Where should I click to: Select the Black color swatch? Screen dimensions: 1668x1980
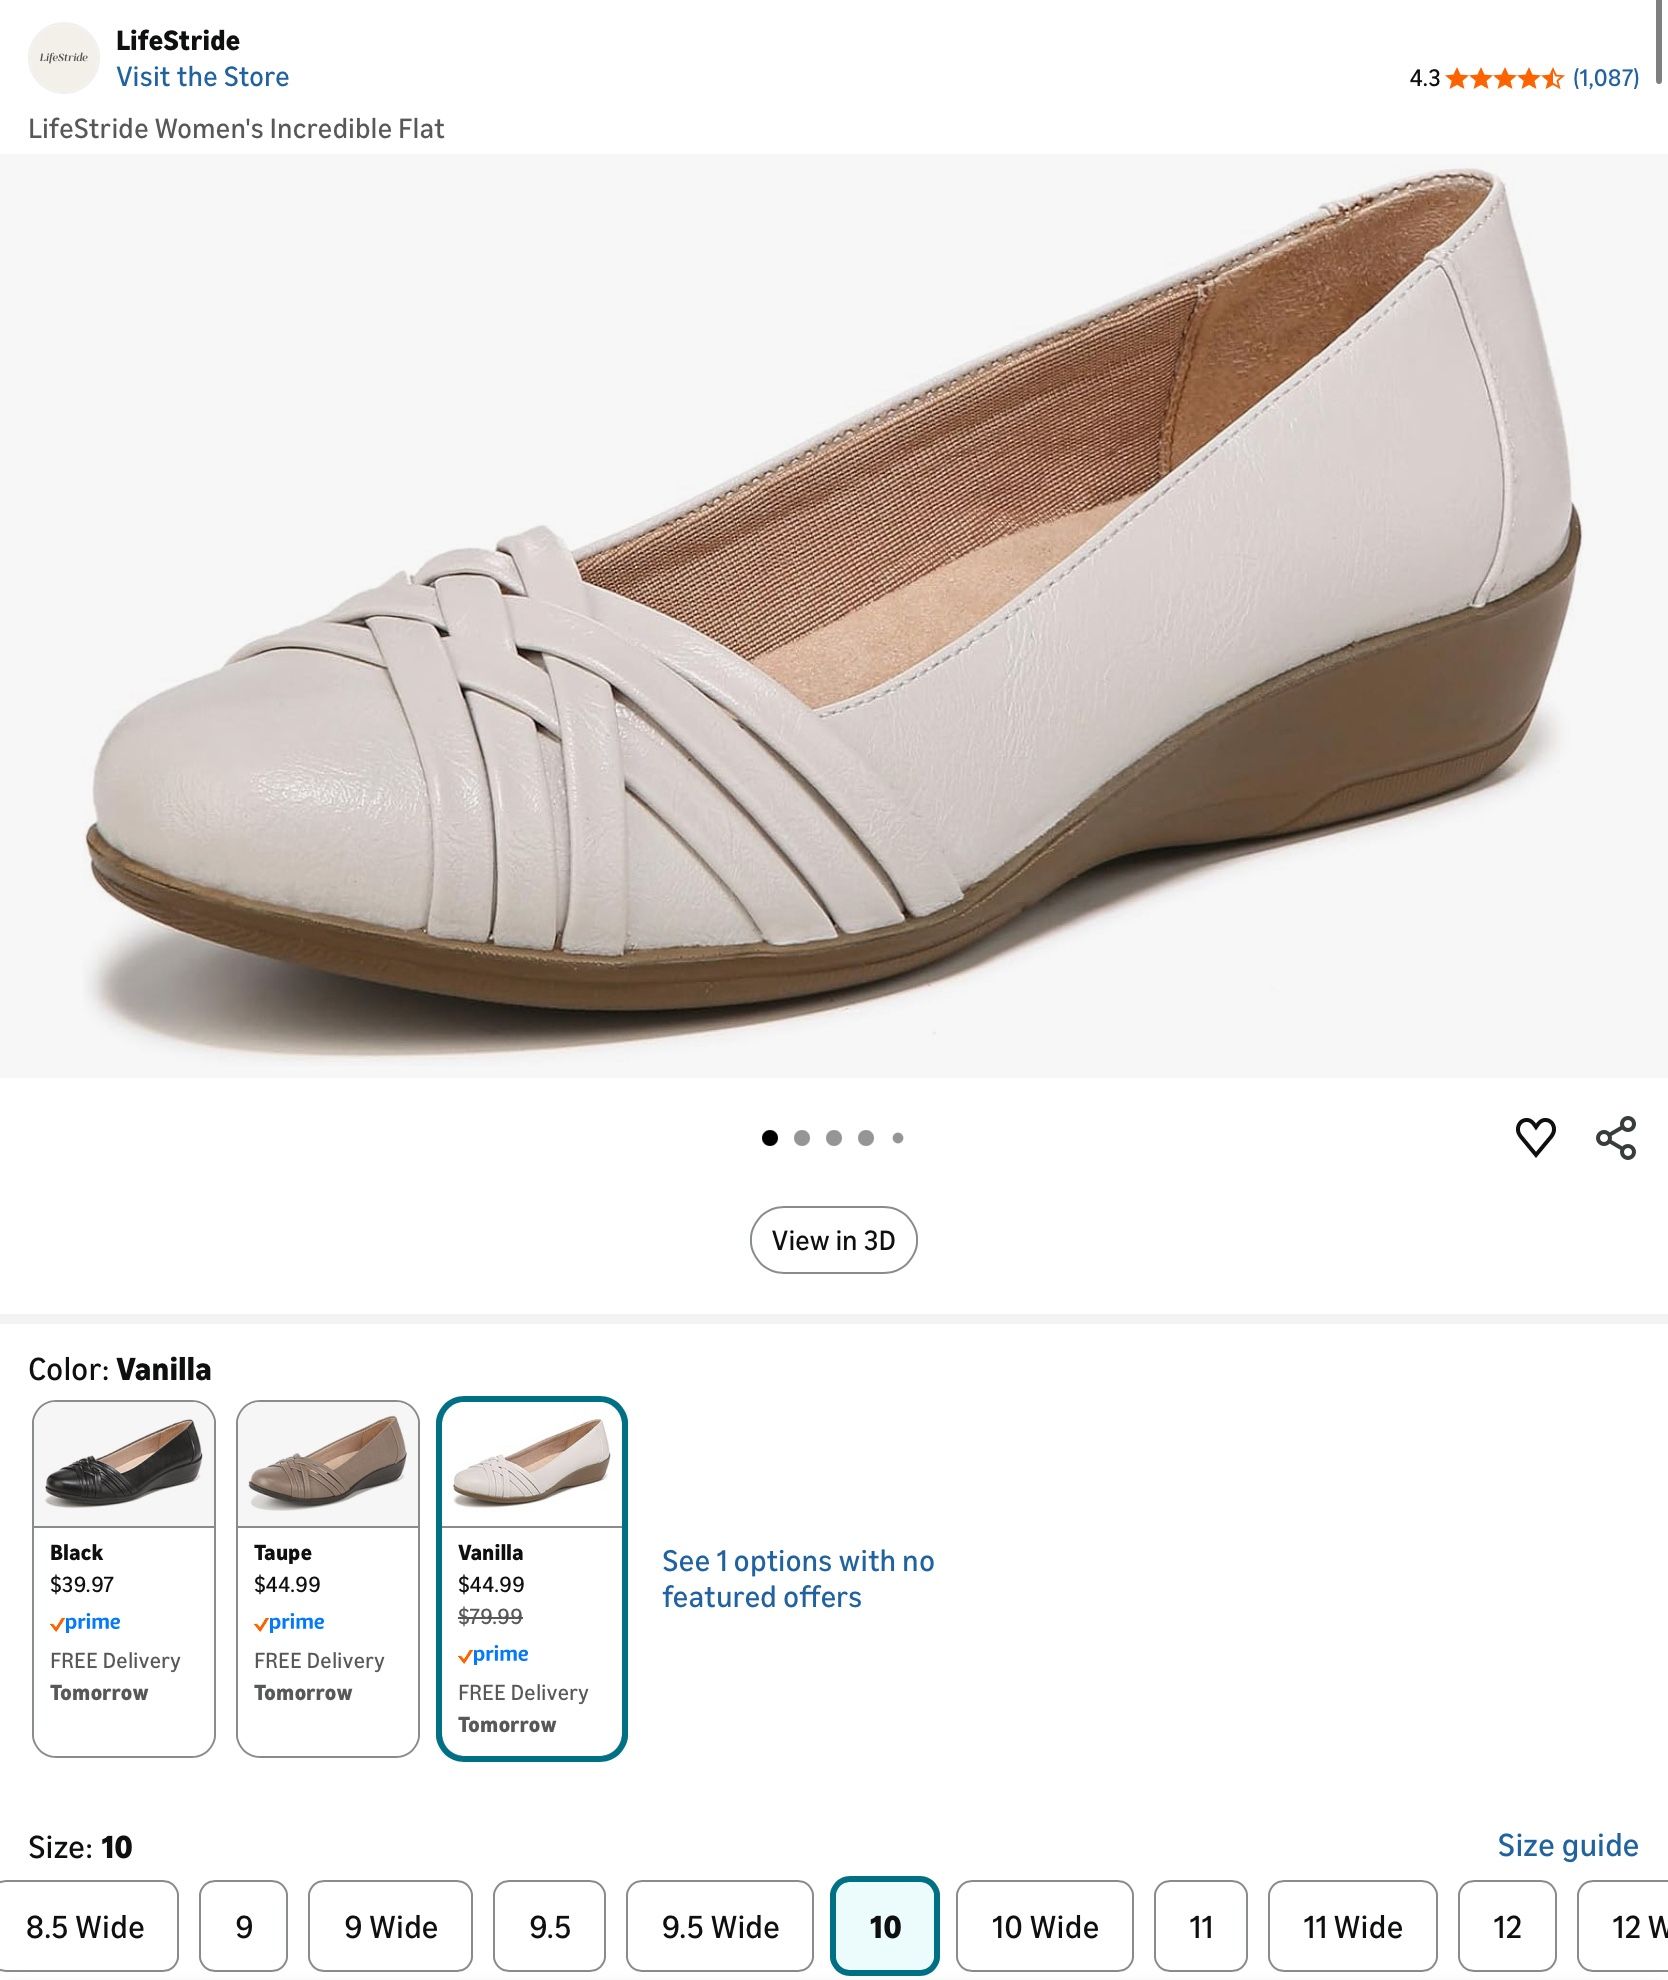click(124, 1577)
